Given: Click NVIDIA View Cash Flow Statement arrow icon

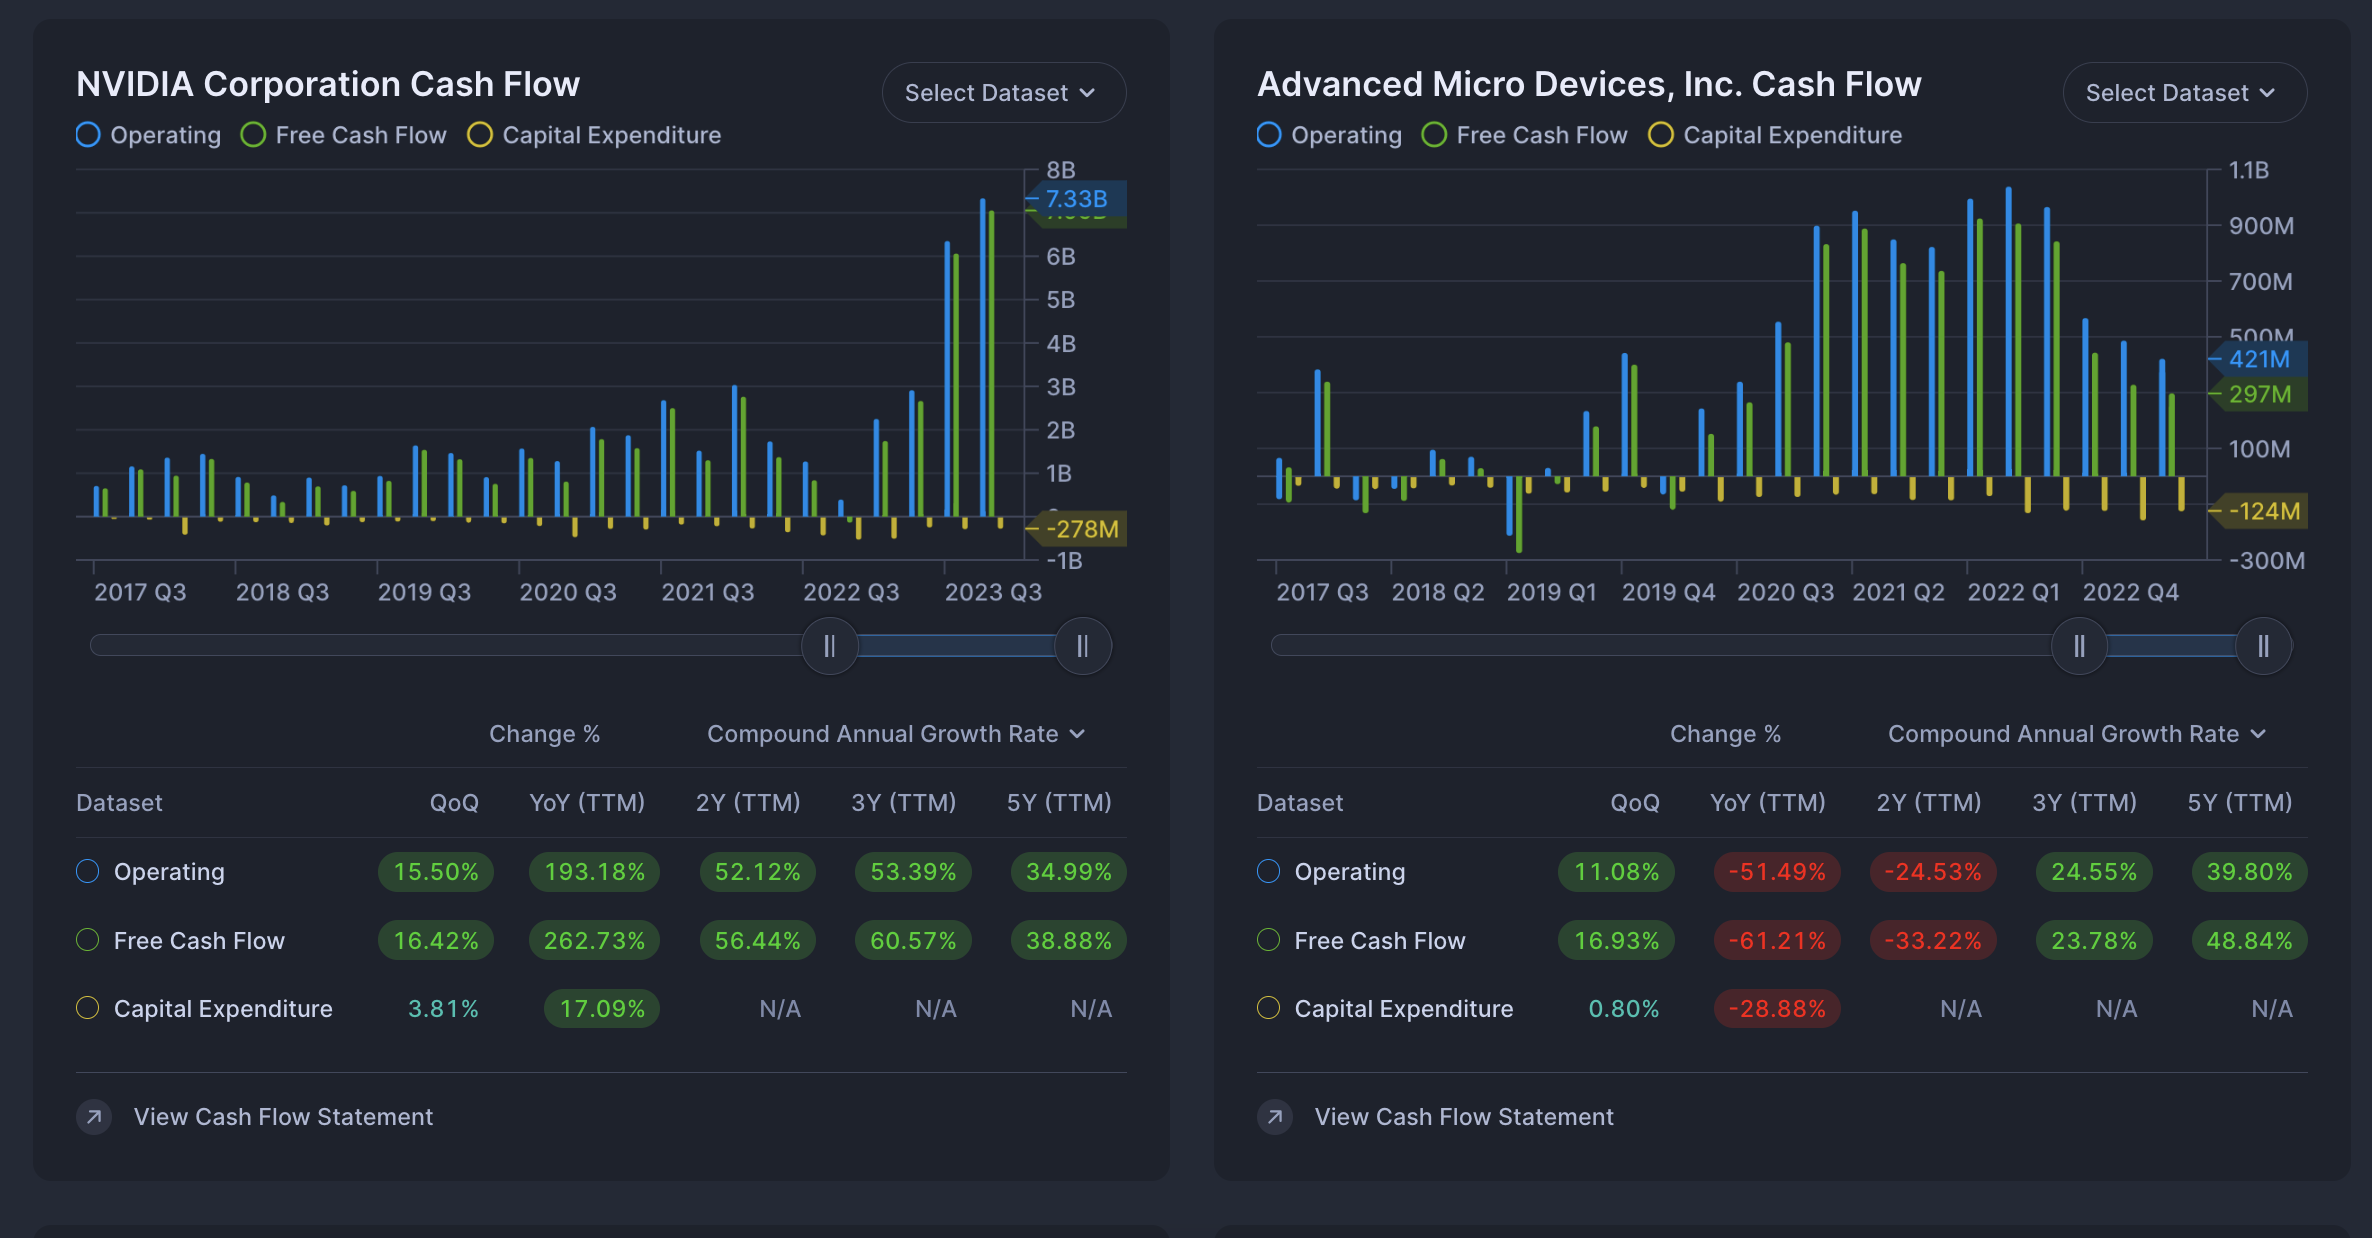Looking at the screenshot, I should point(94,1116).
